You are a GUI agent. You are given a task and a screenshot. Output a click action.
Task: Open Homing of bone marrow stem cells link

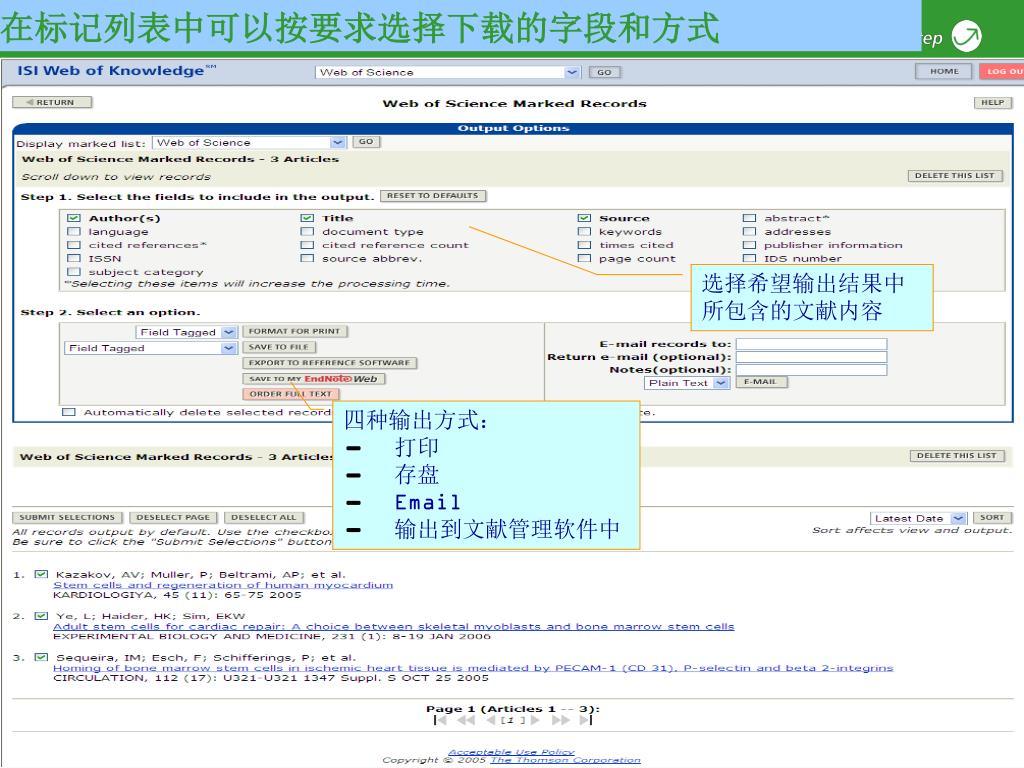click(x=473, y=668)
